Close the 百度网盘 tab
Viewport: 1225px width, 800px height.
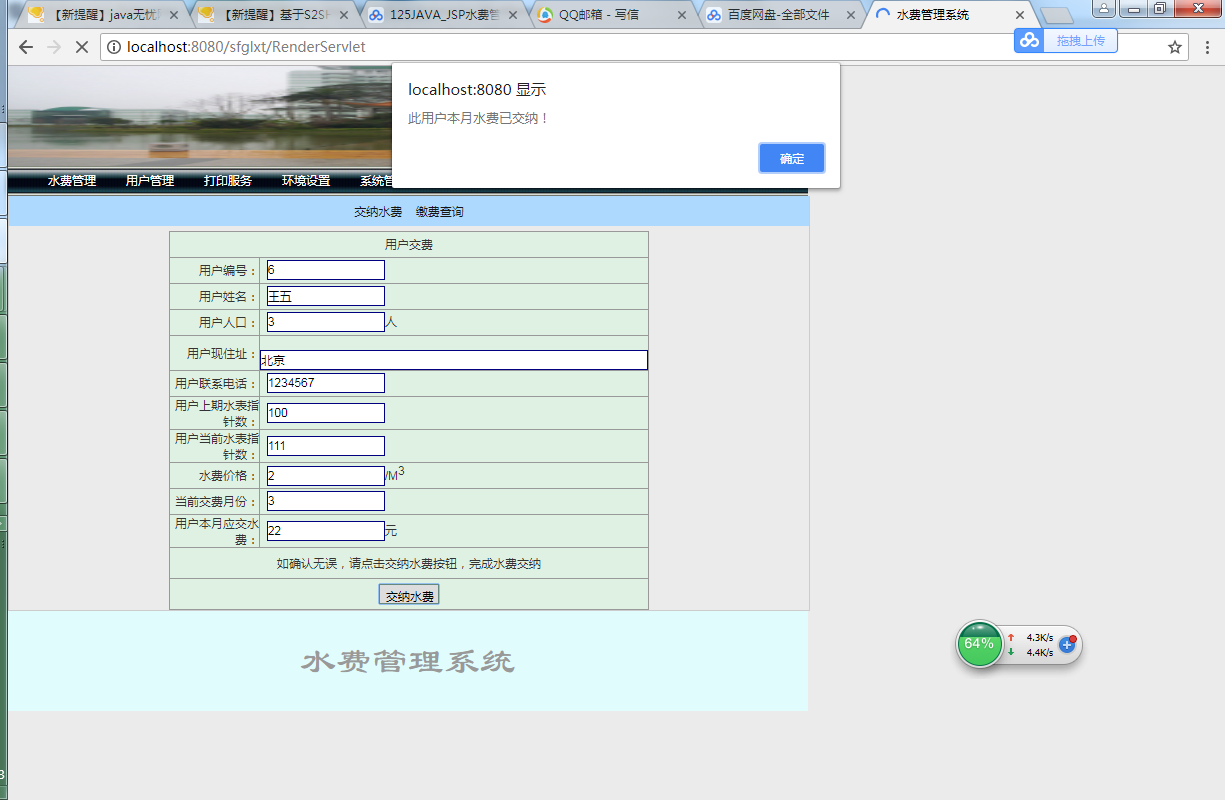tap(852, 15)
